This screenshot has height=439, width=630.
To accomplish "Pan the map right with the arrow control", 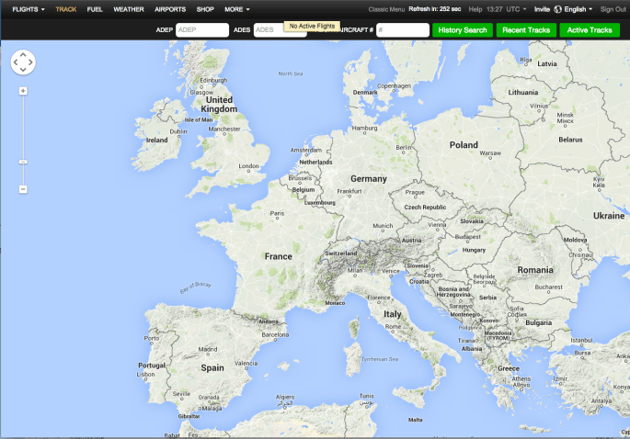I will [x=31, y=63].
